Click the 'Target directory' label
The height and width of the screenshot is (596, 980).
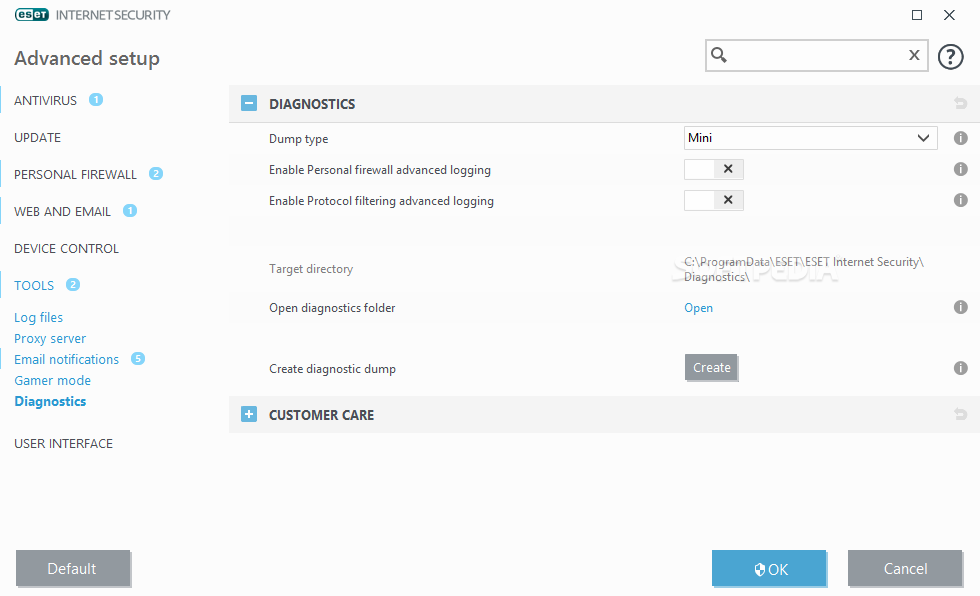click(x=311, y=269)
